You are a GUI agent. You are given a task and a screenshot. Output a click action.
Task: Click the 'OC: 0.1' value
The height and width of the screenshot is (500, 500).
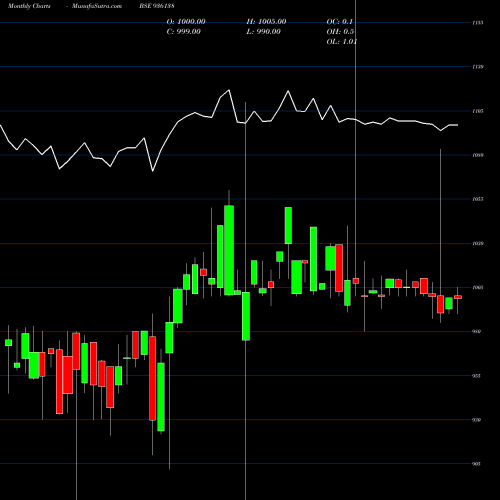(340, 22)
